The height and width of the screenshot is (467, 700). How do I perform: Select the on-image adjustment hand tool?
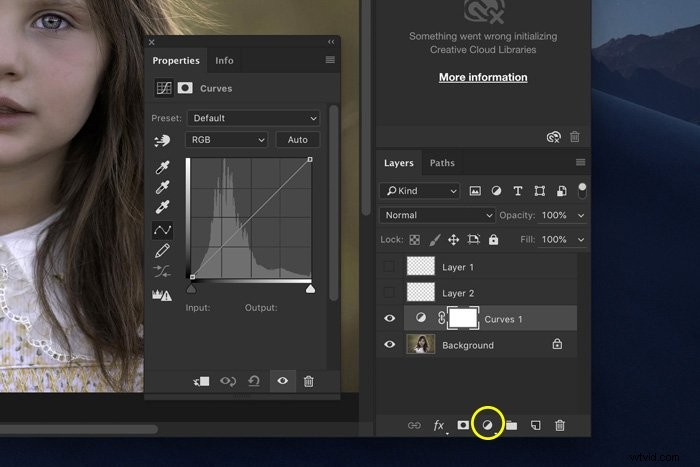pyautogui.click(x=162, y=141)
